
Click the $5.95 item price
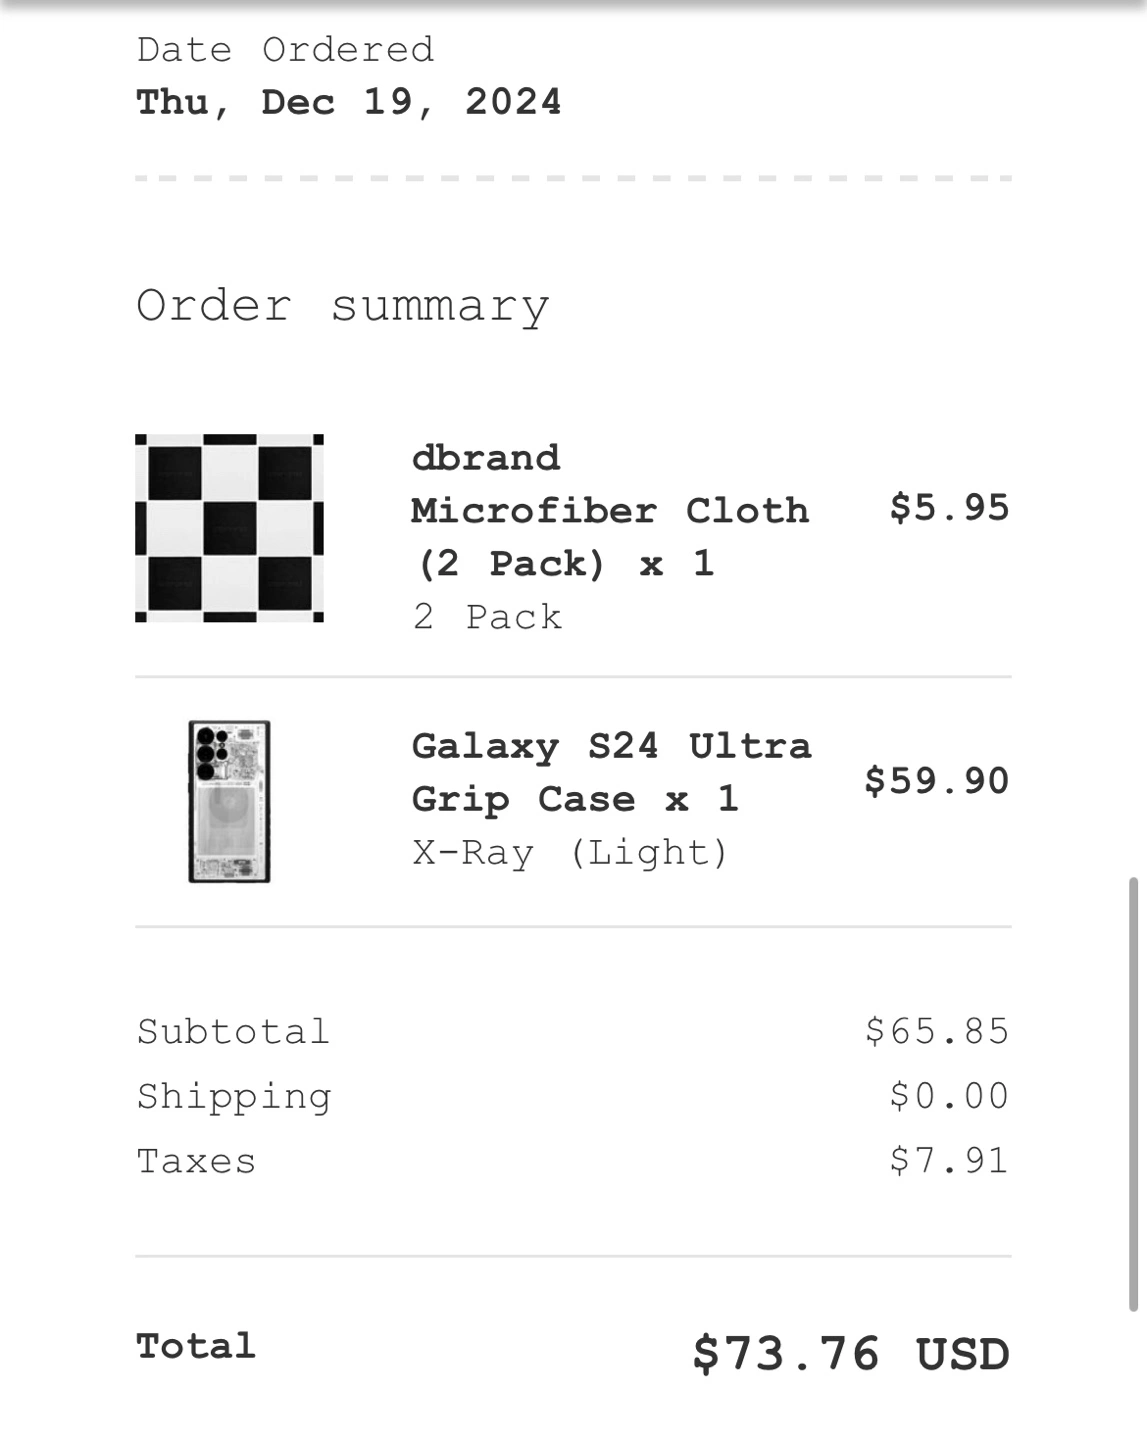click(x=949, y=508)
